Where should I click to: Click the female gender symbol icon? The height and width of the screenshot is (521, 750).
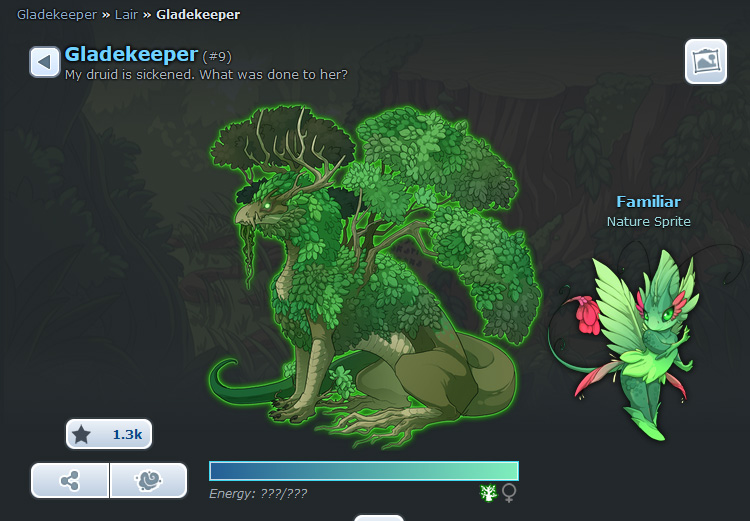tap(509, 493)
